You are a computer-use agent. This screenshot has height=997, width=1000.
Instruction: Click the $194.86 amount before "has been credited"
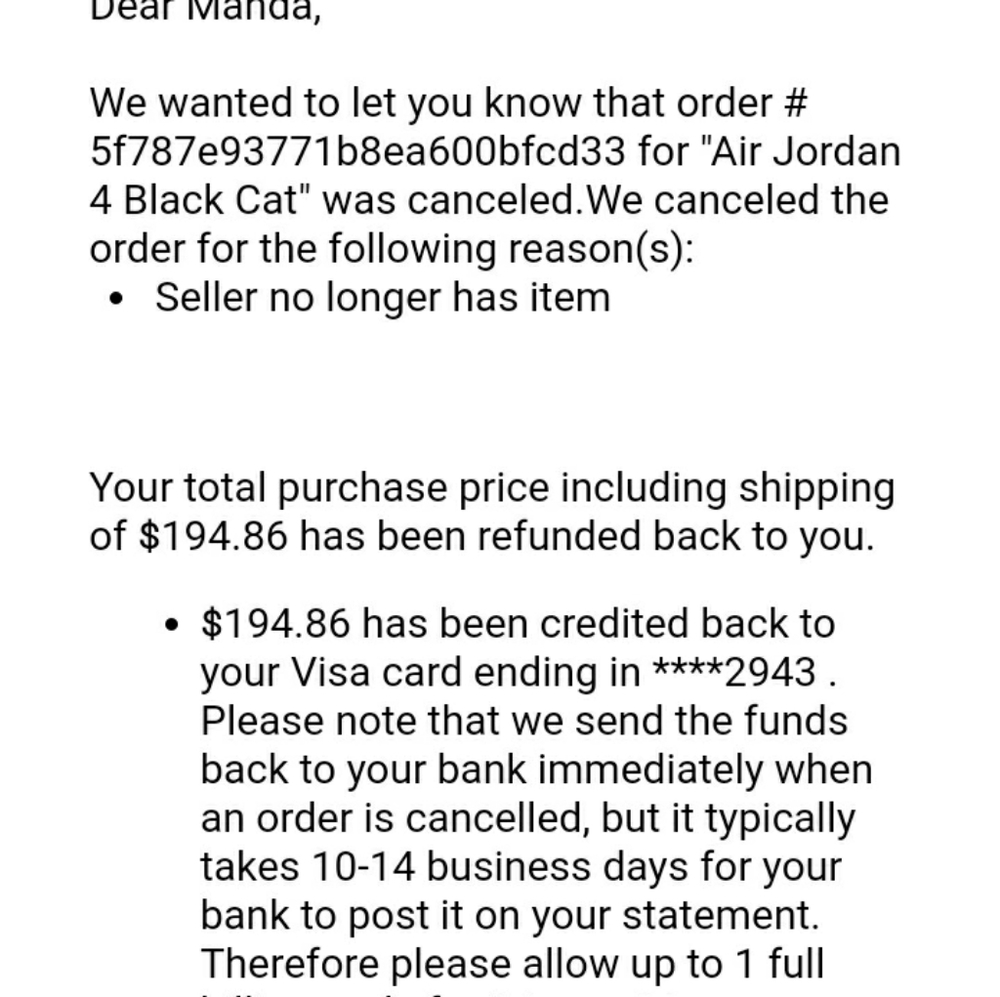(x=276, y=623)
